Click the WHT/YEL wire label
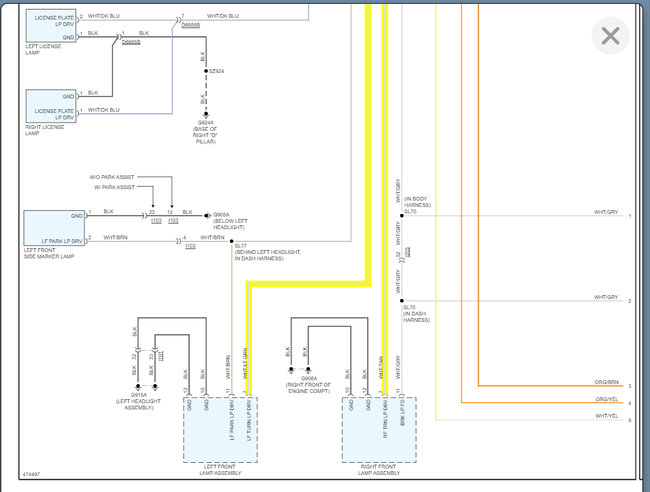Screen dimensions: 650x492 click(x=607, y=416)
